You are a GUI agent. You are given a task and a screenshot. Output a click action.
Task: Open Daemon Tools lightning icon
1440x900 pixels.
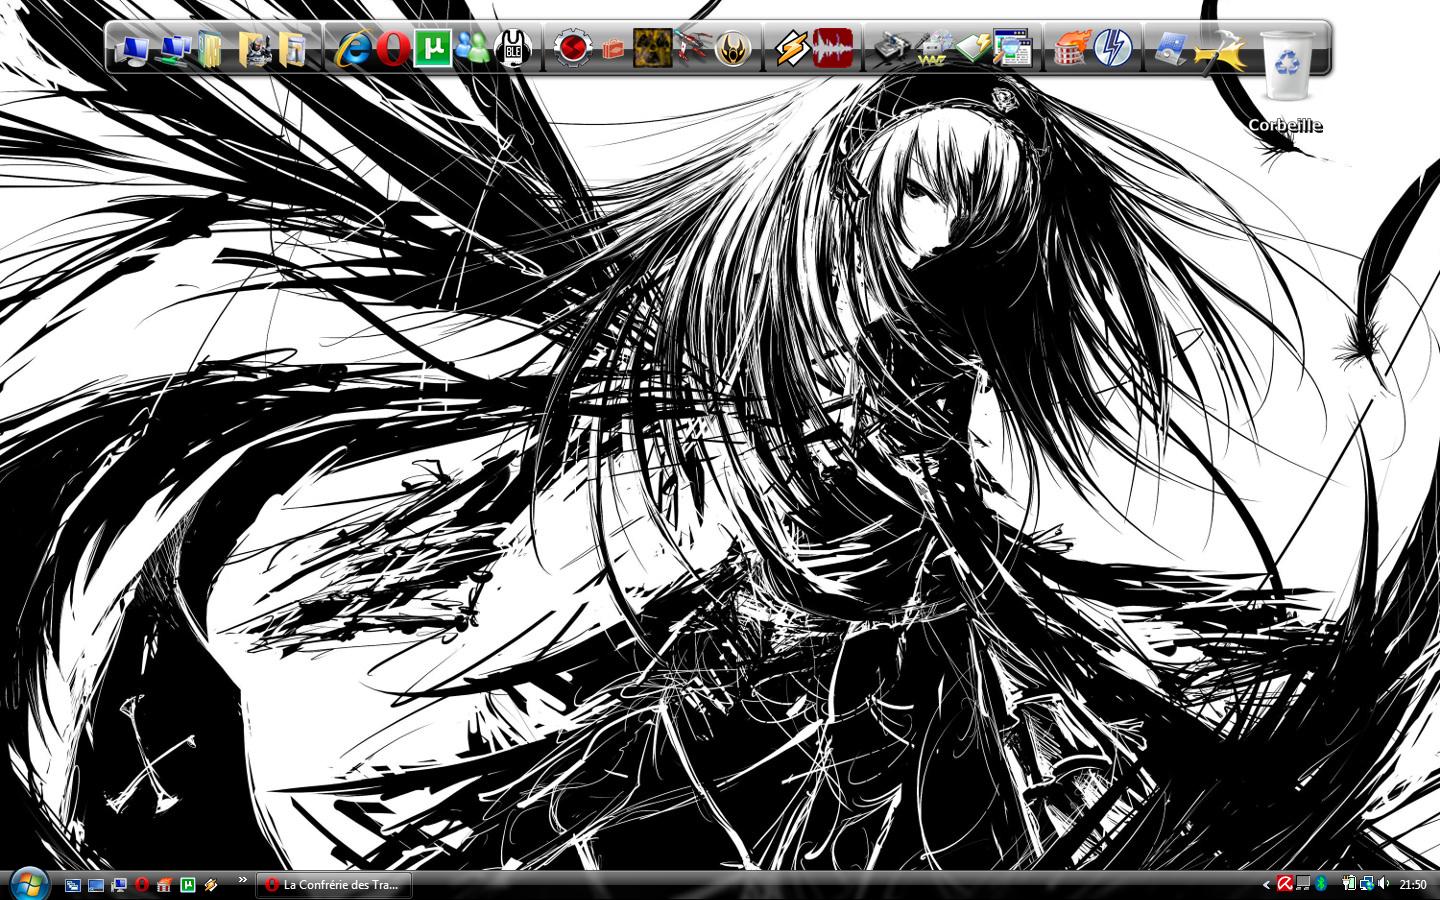point(1112,48)
